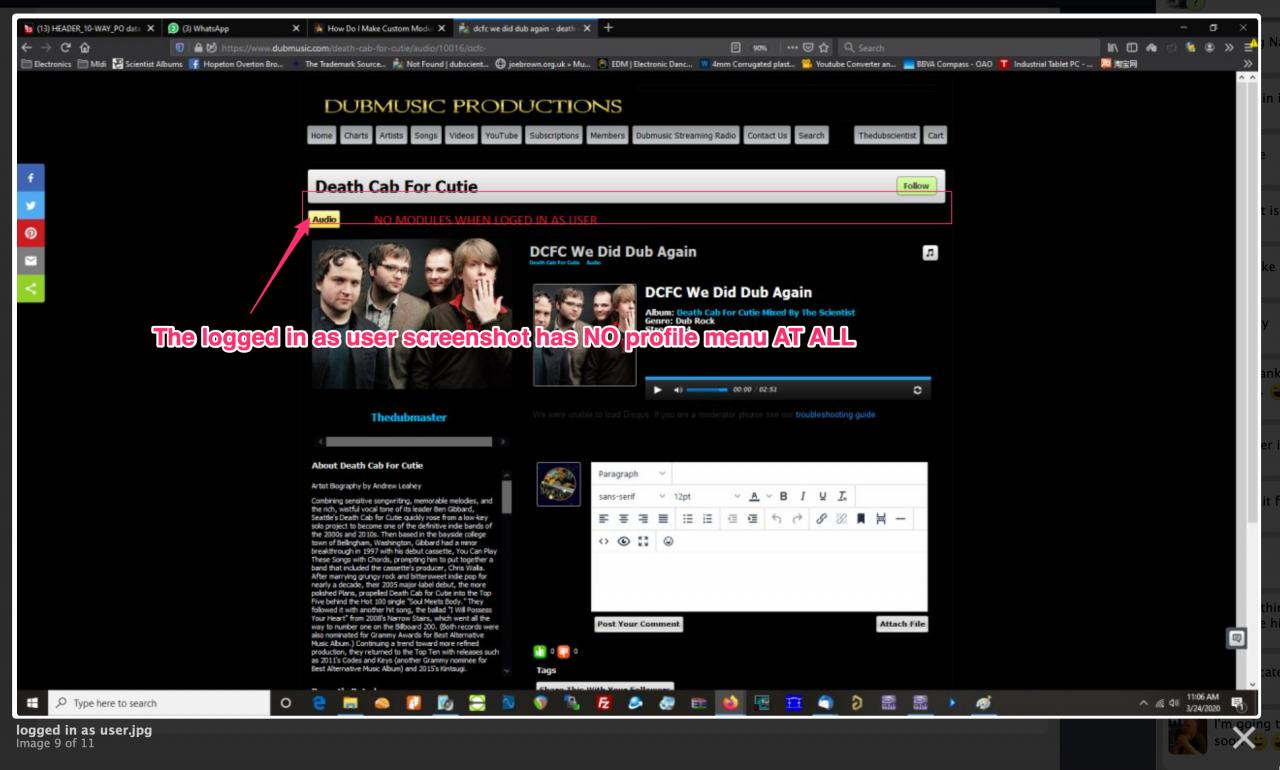Decrease indent in comment editor
1280x770 pixels.
click(x=733, y=519)
